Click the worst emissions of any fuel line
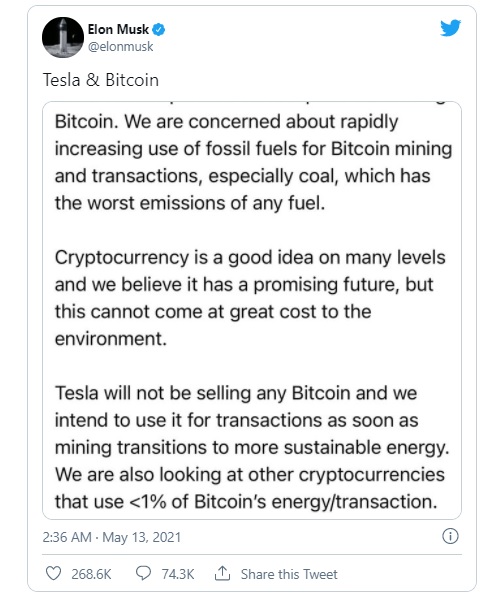Image resolution: width=497 pixels, height=599 pixels. click(x=190, y=203)
